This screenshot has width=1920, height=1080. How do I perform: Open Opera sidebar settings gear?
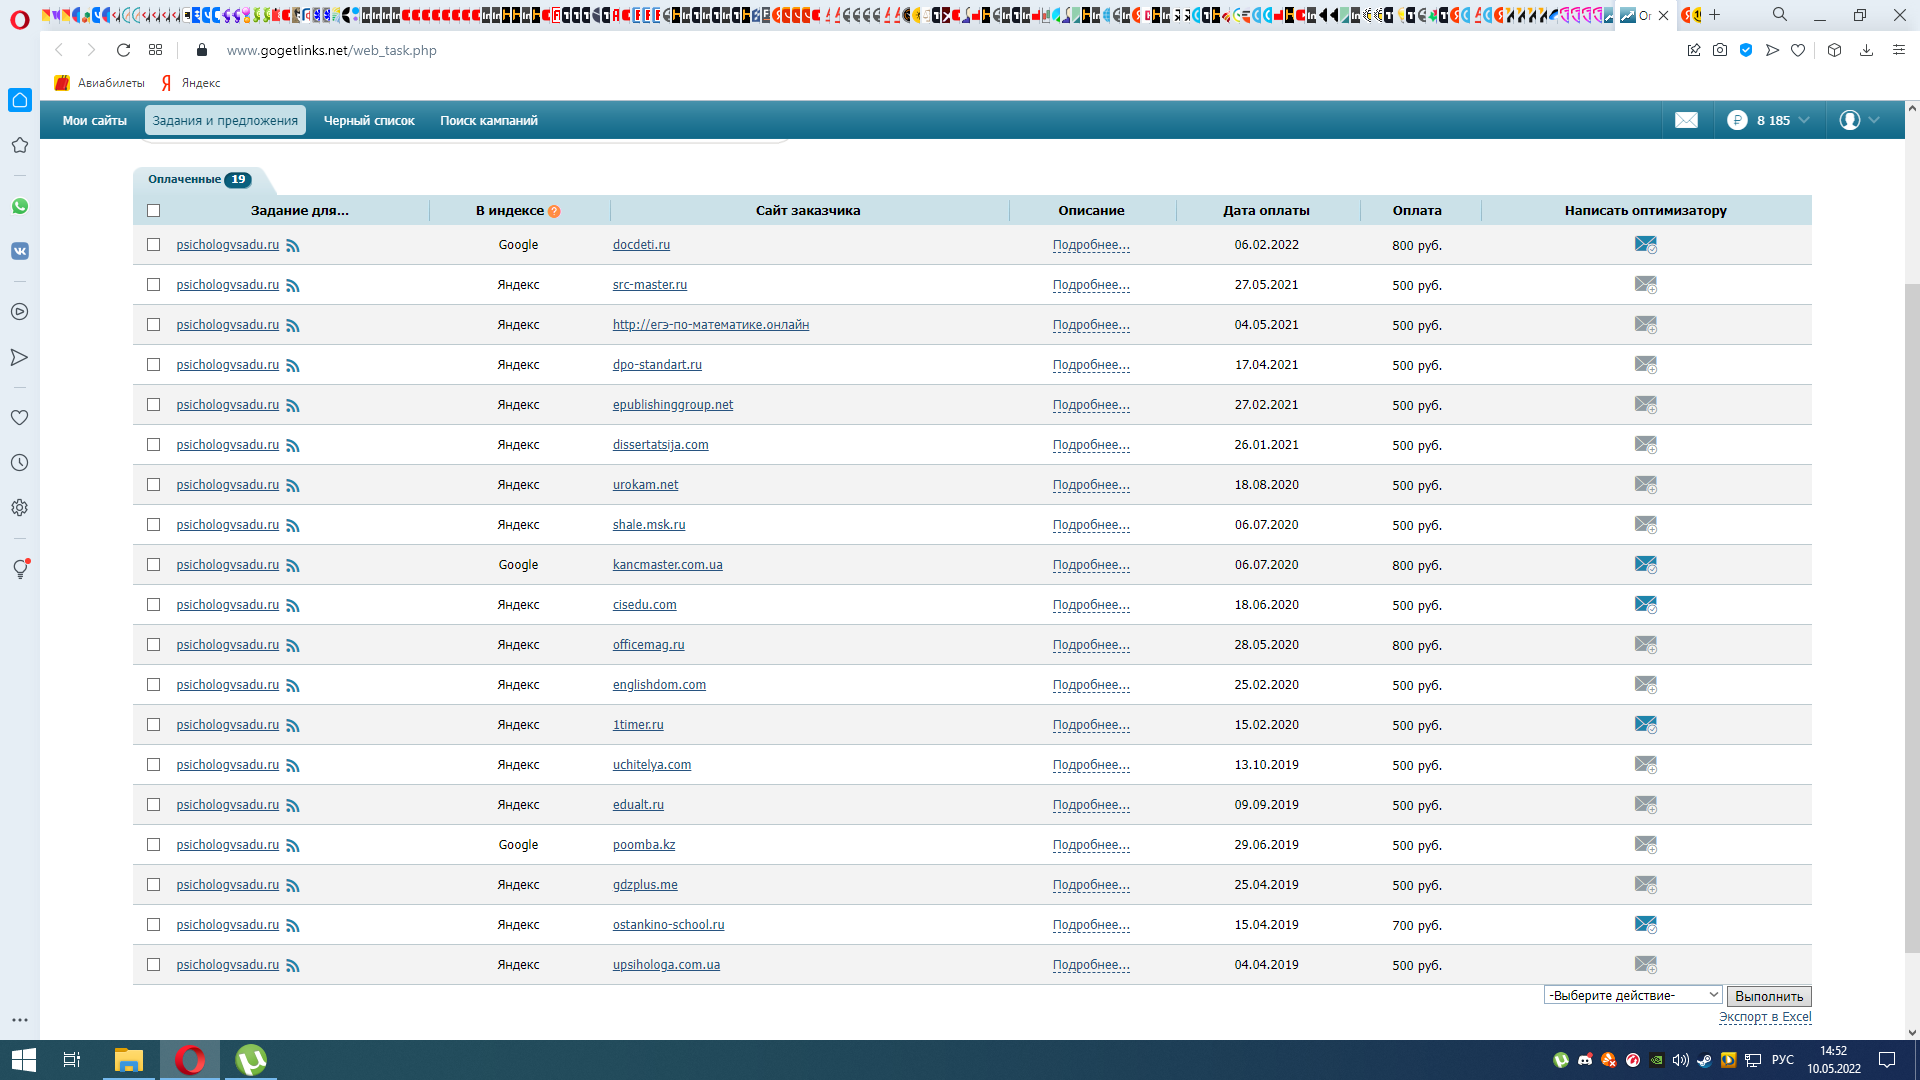(x=20, y=508)
